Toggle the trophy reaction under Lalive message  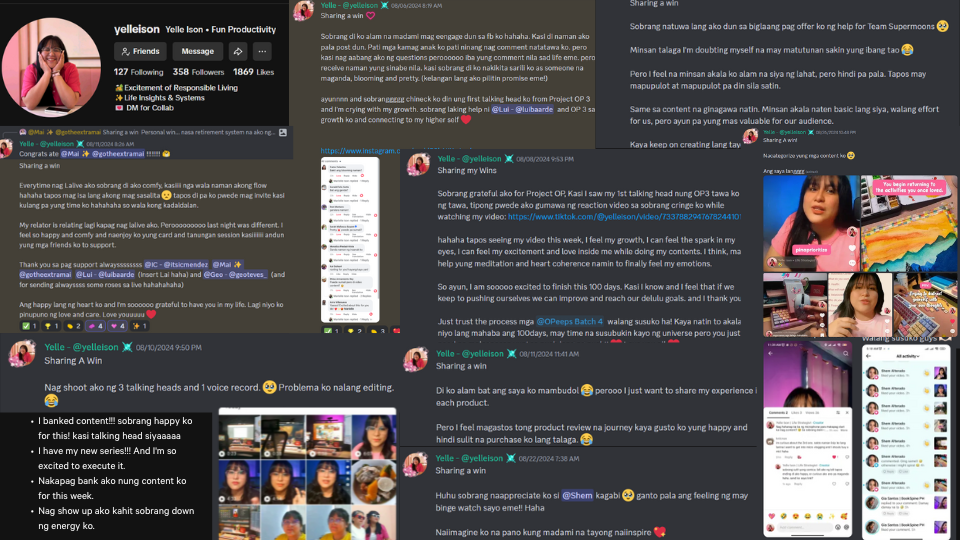click(51, 326)
